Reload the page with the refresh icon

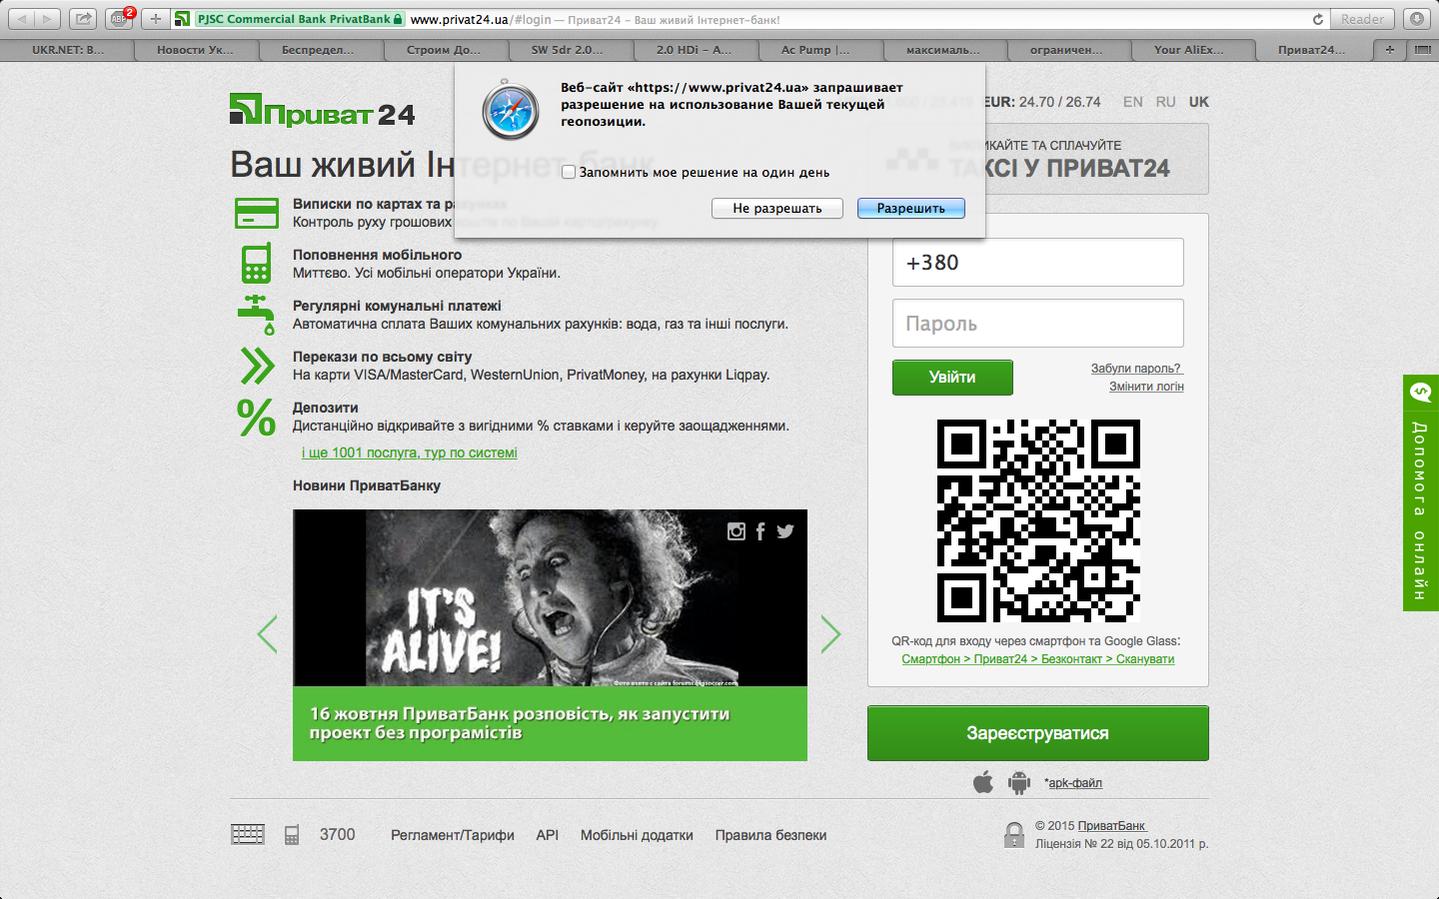click(1318, 19)
